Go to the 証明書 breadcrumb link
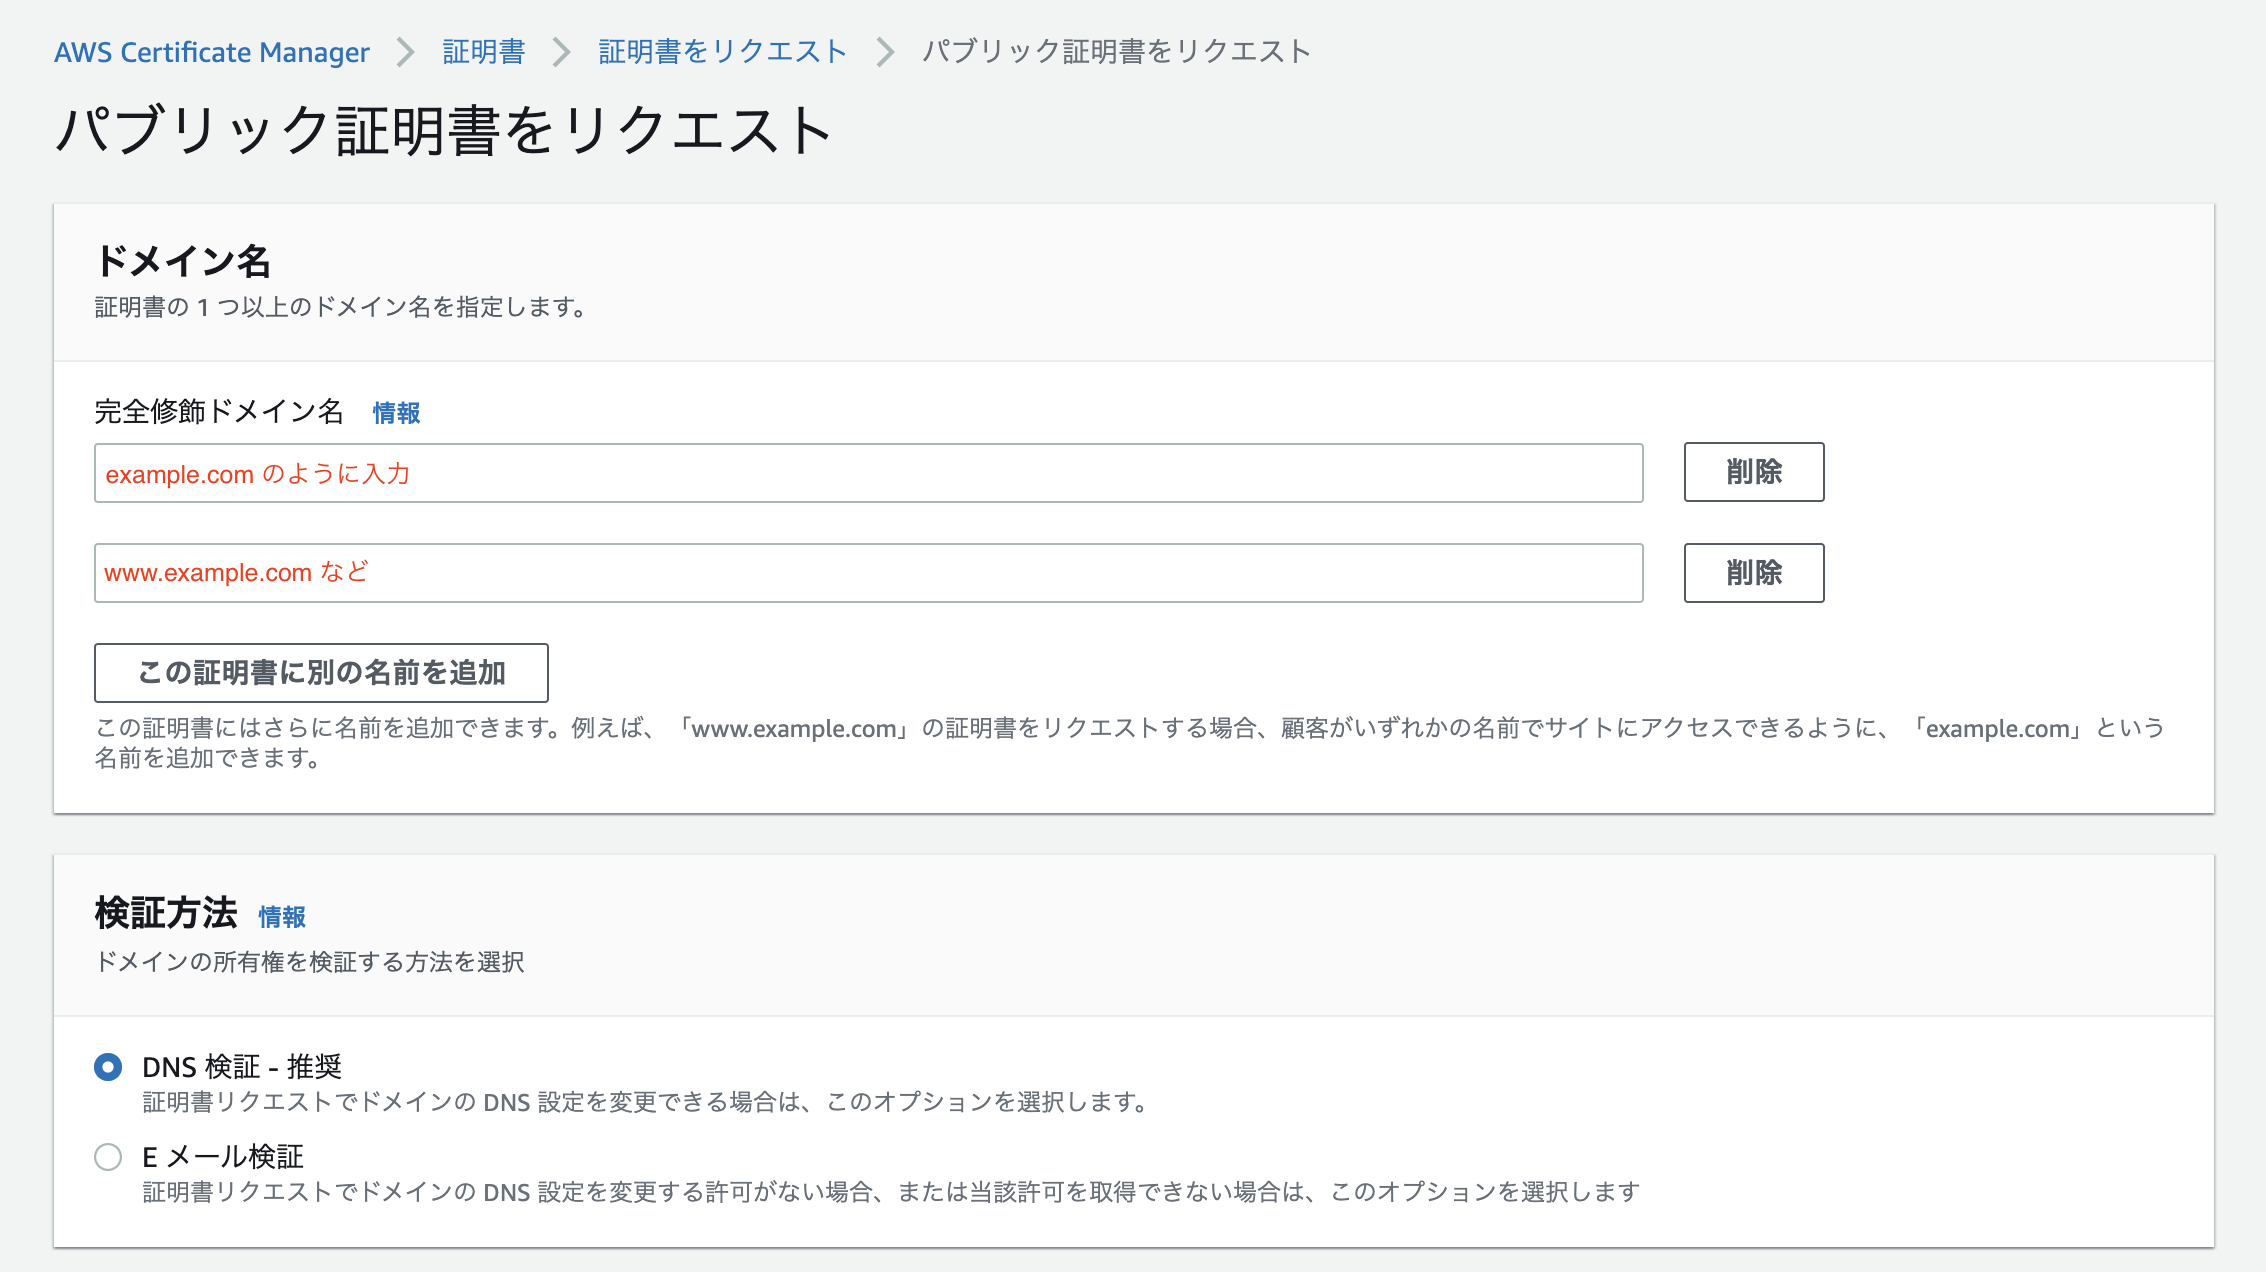The image size is (2266, 1272). click(484, 52)
